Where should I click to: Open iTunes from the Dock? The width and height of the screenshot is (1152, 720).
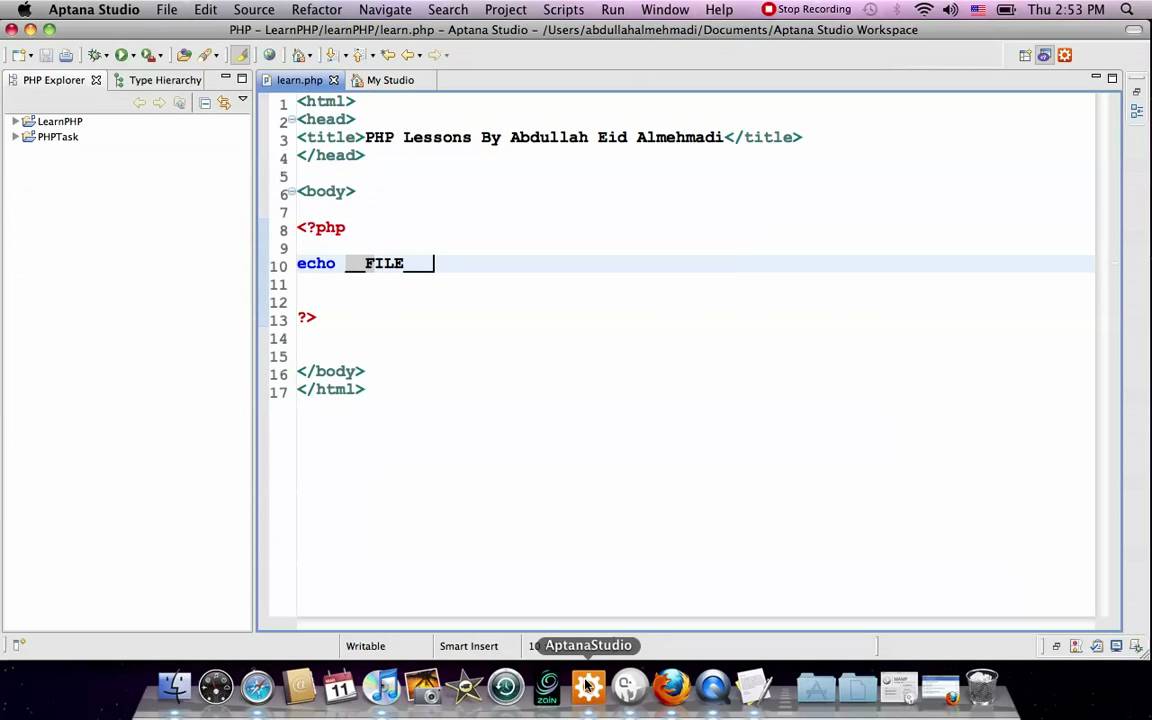381,687
